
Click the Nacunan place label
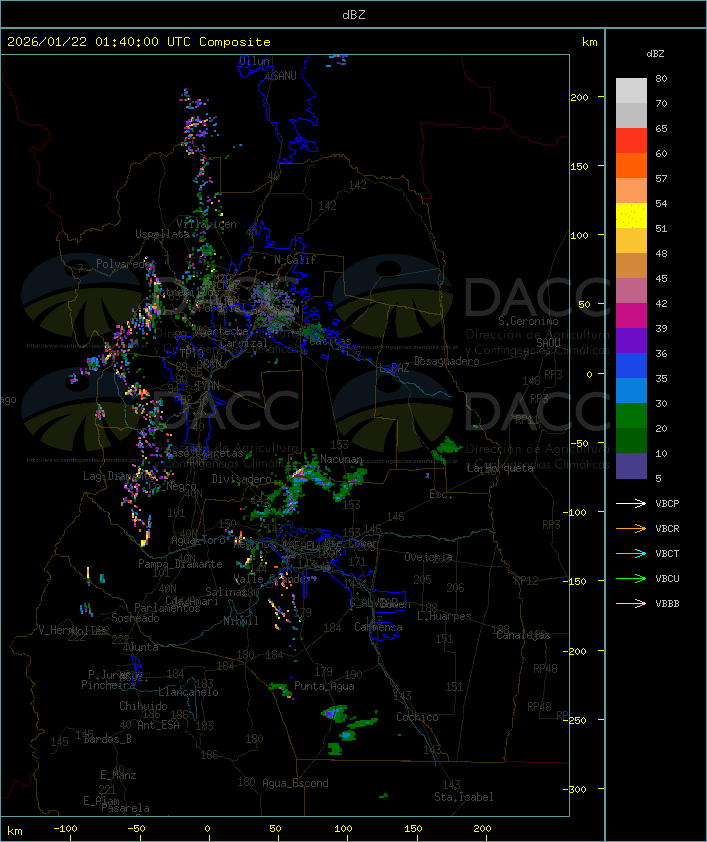342,459
